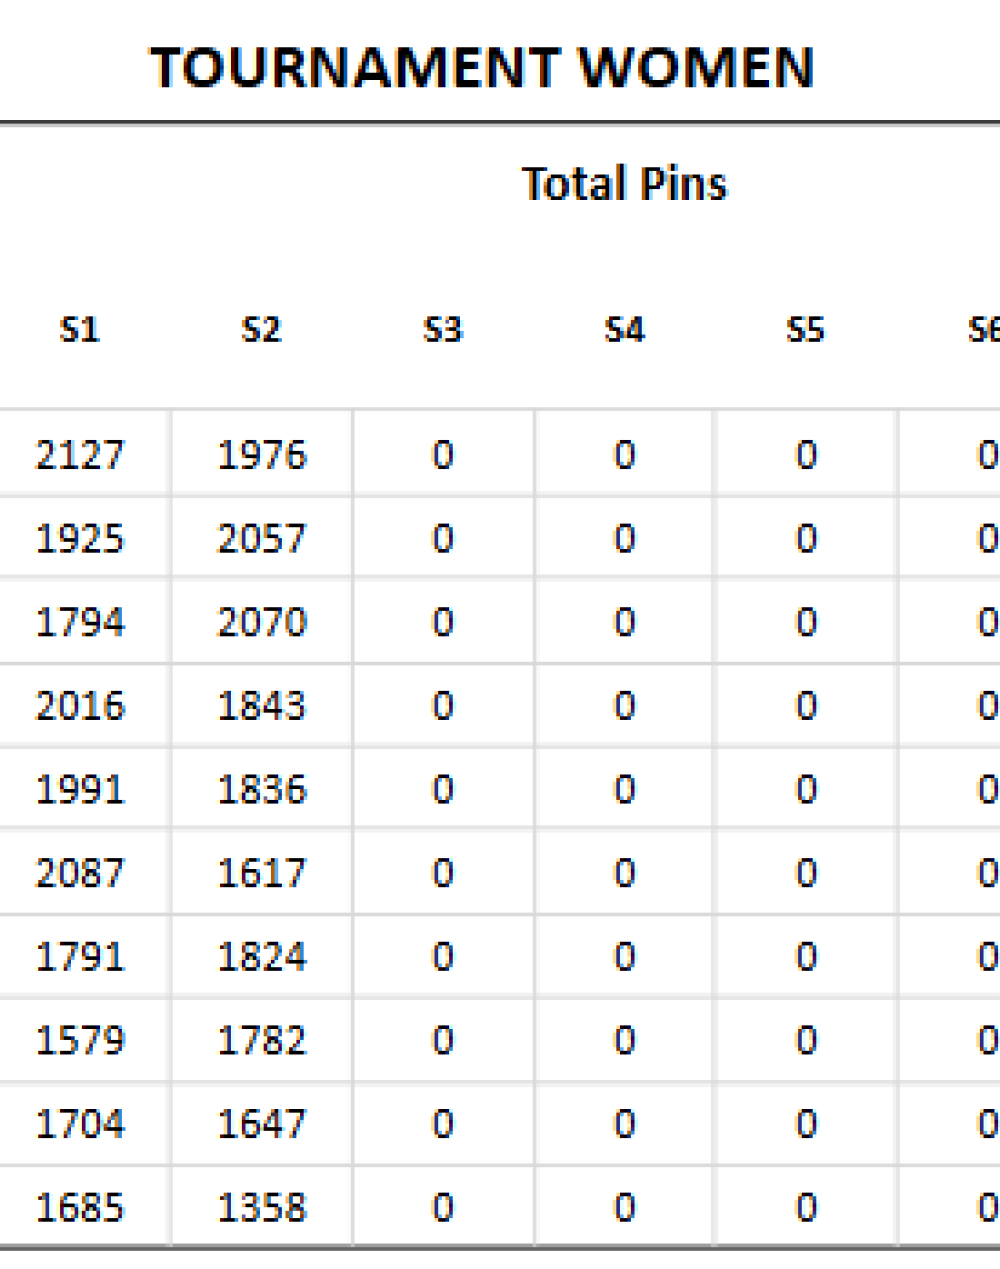Image resolution: width=1000 pixels, height=1269 pixels.
Task: Select the 2057 score cell
Action: coord(261,539)
